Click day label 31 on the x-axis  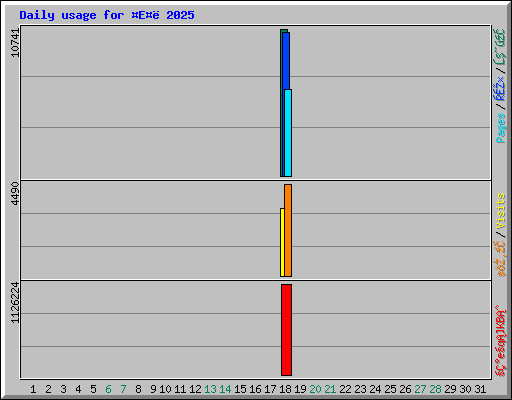tap(480, 389)
